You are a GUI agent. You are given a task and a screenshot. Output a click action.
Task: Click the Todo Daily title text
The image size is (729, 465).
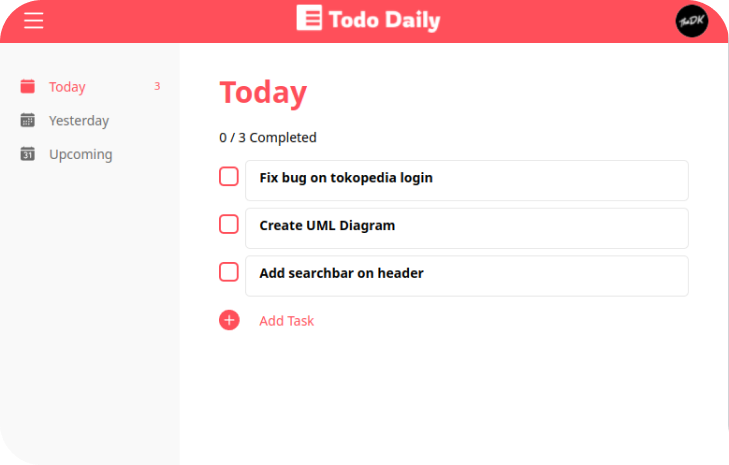[385, 20]
